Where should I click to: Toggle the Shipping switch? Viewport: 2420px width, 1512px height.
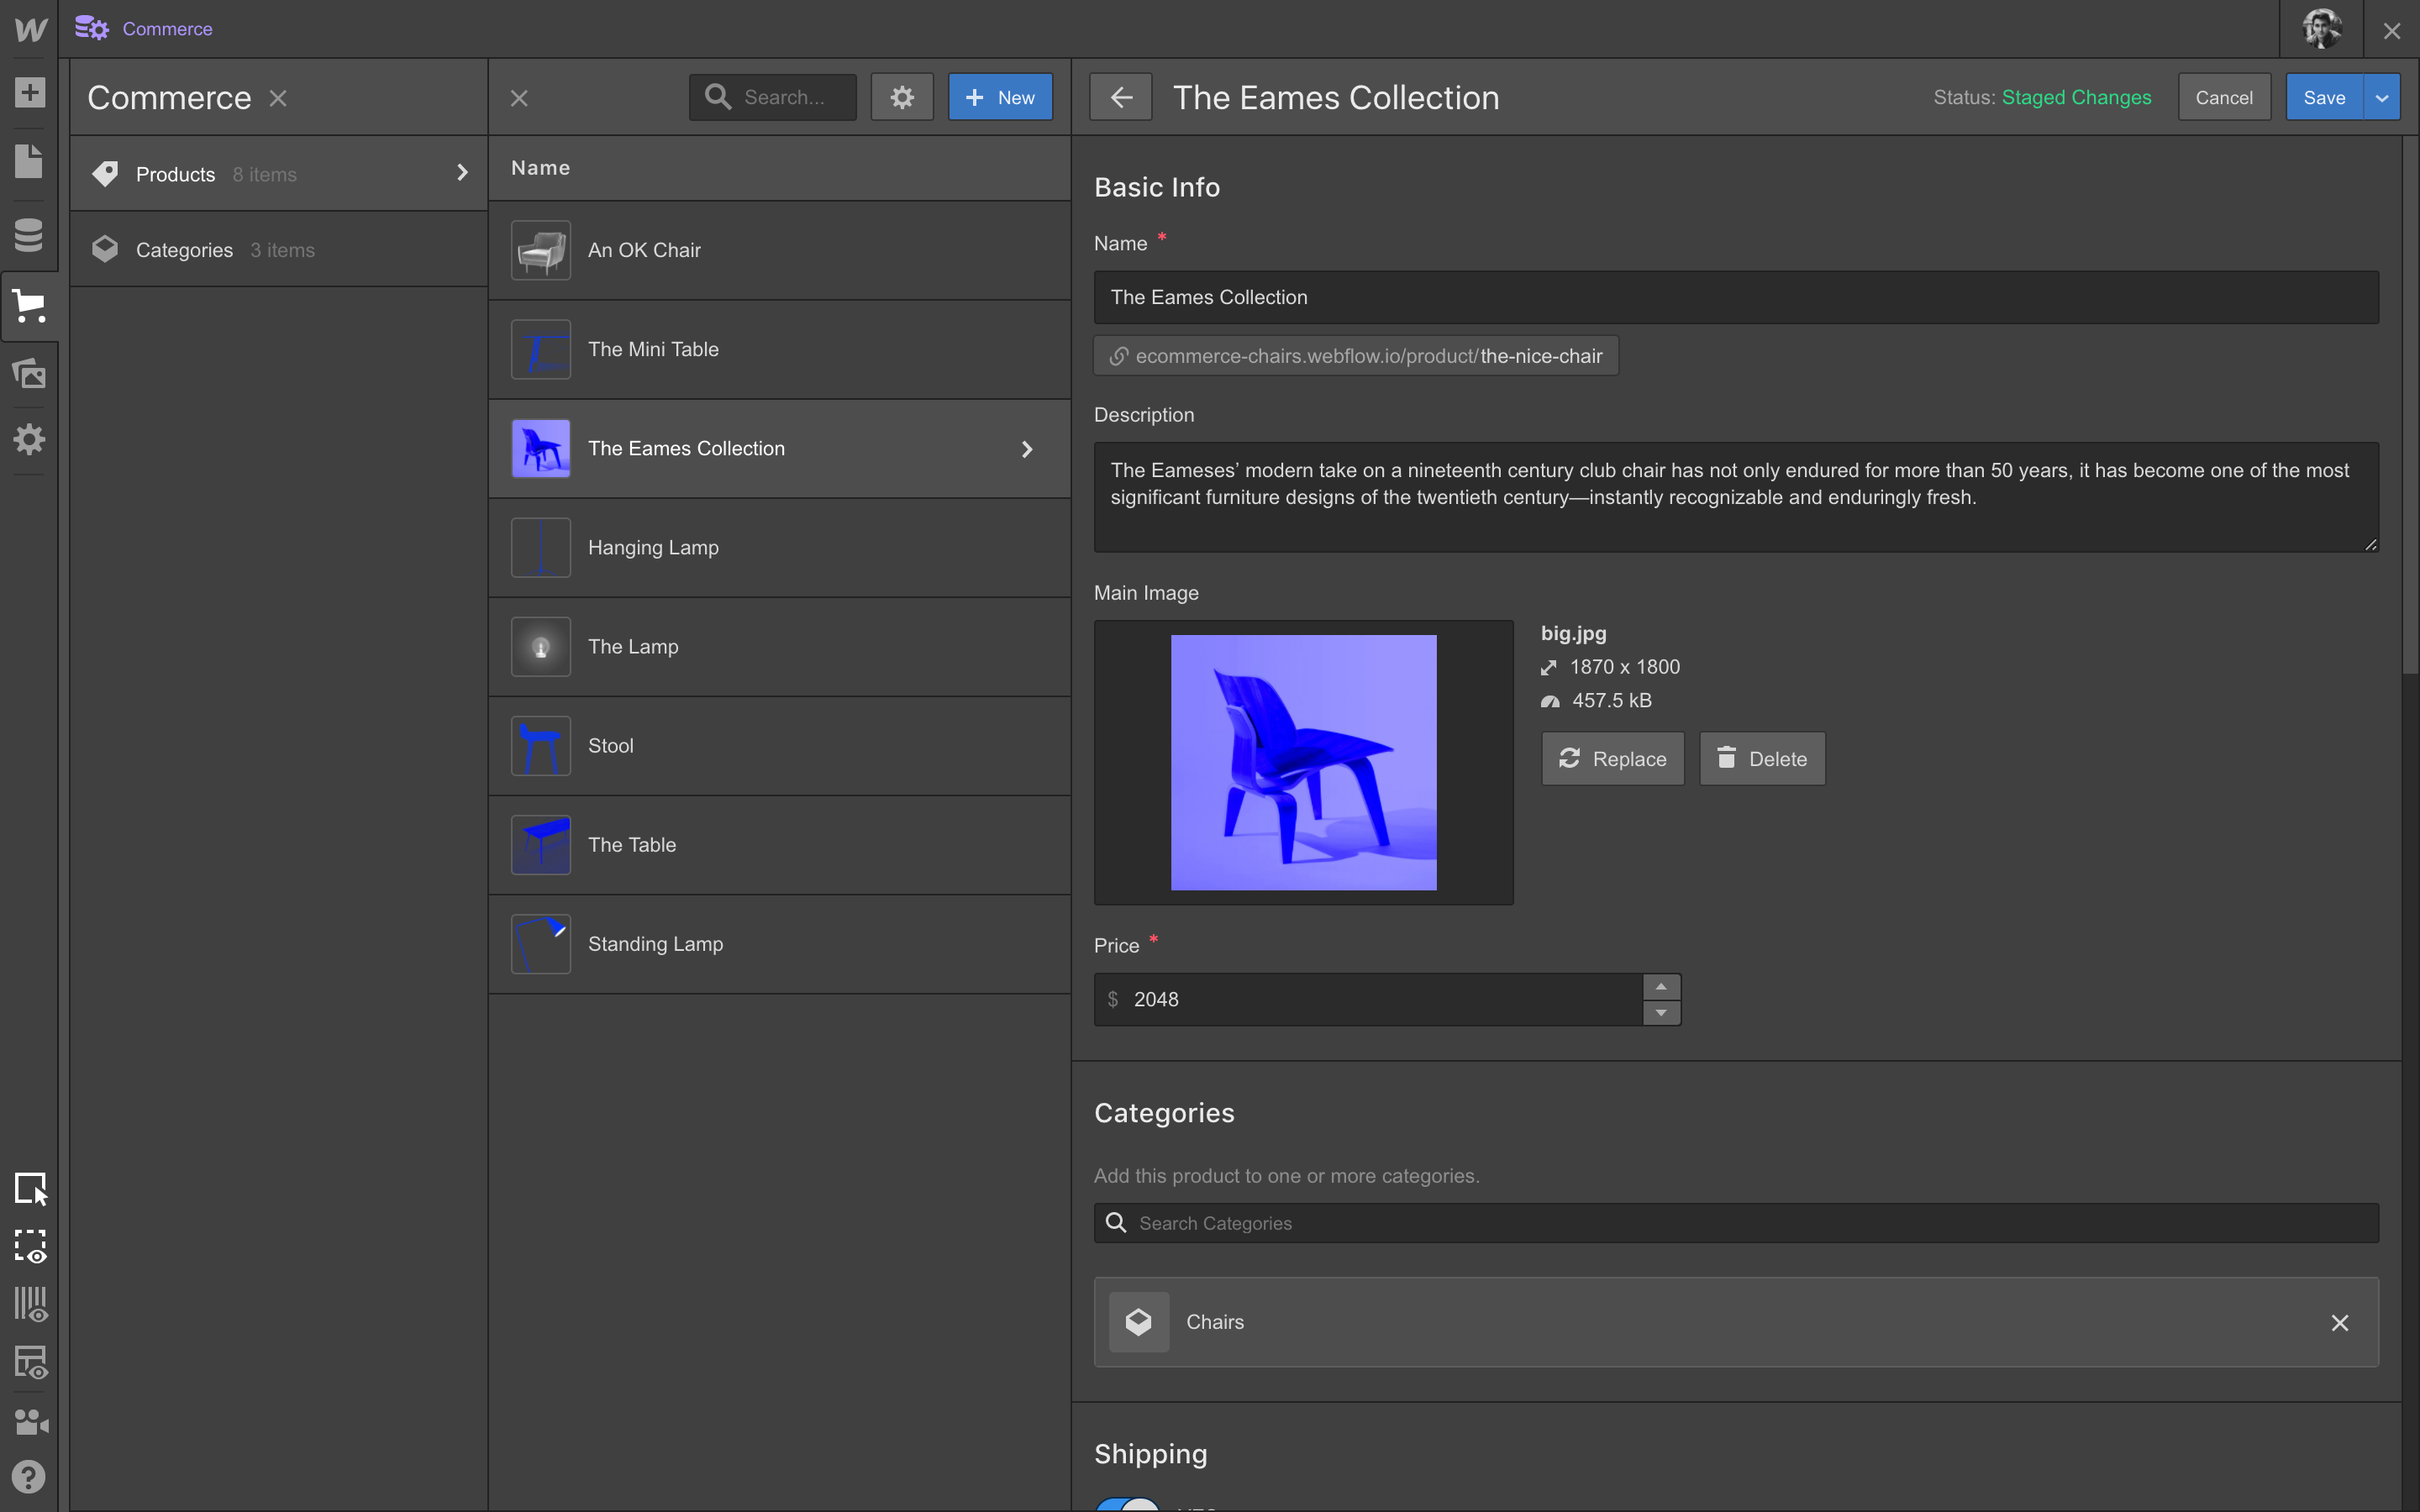click(x=1128, y=1505)
